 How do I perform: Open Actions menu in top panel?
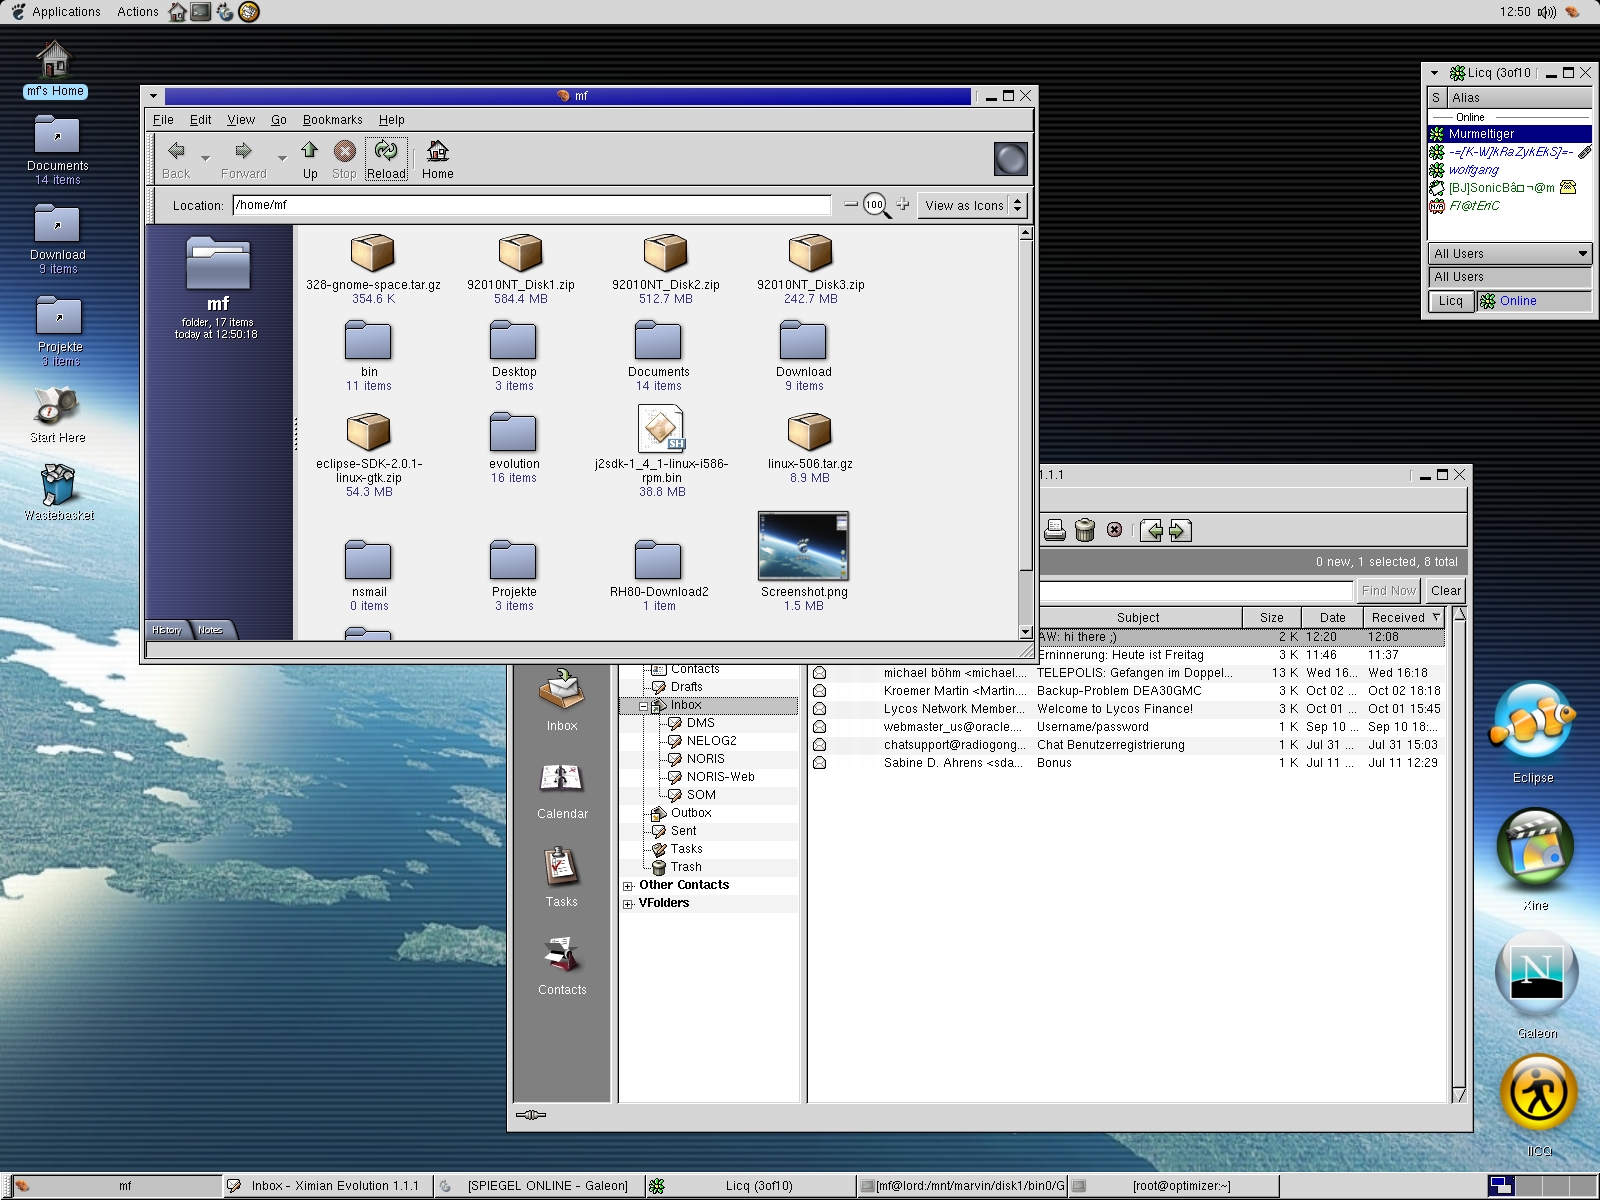(x=138, y=12)
